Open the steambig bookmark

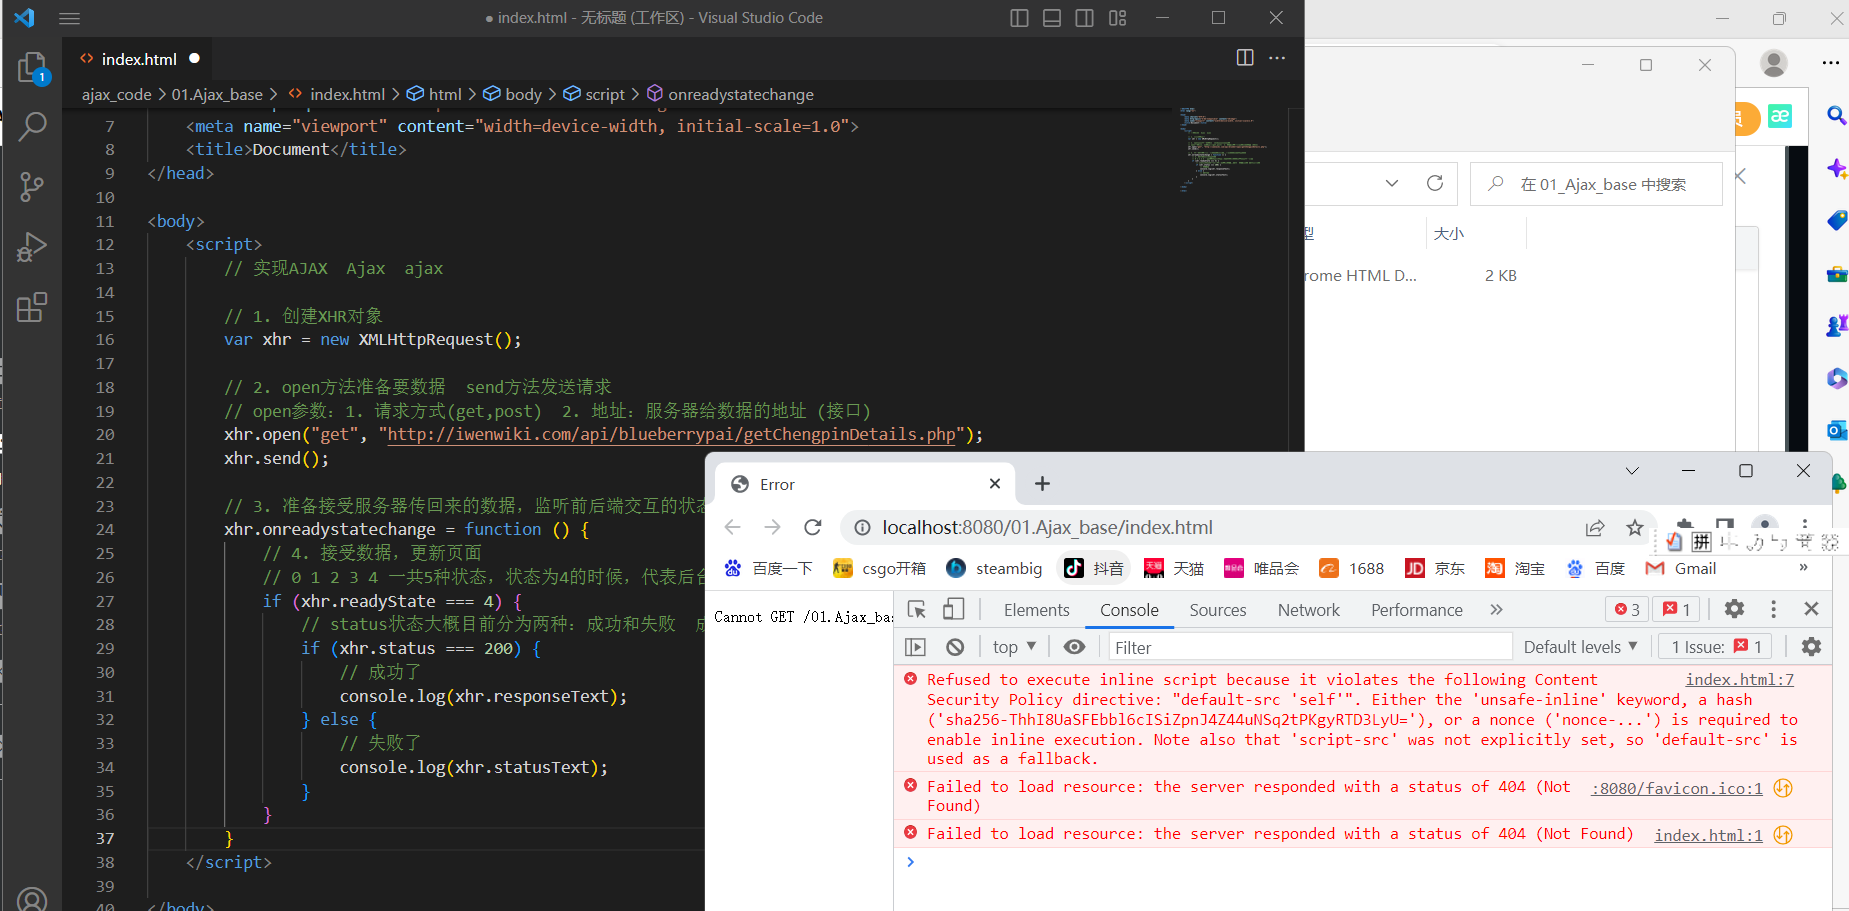(994, 568)
